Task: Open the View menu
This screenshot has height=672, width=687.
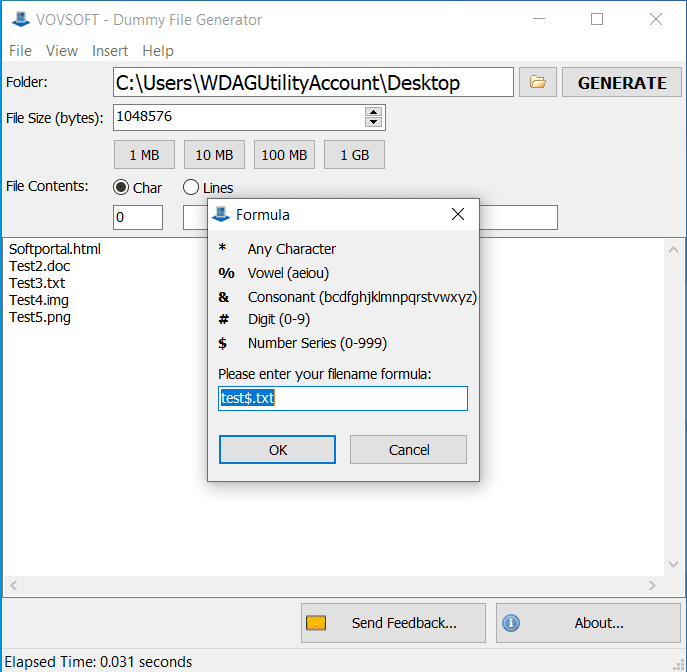Action: [x=62, y=51]
